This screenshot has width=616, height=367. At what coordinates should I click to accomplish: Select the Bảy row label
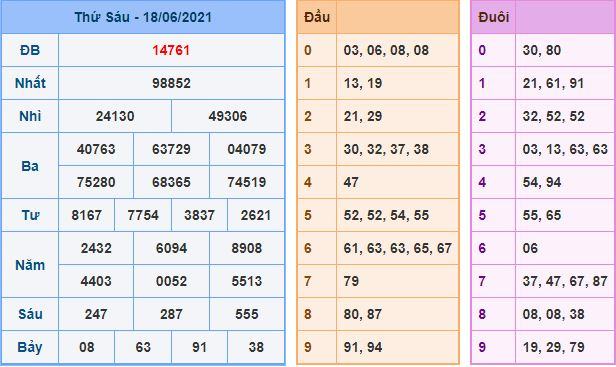click(x=30, y=347)
